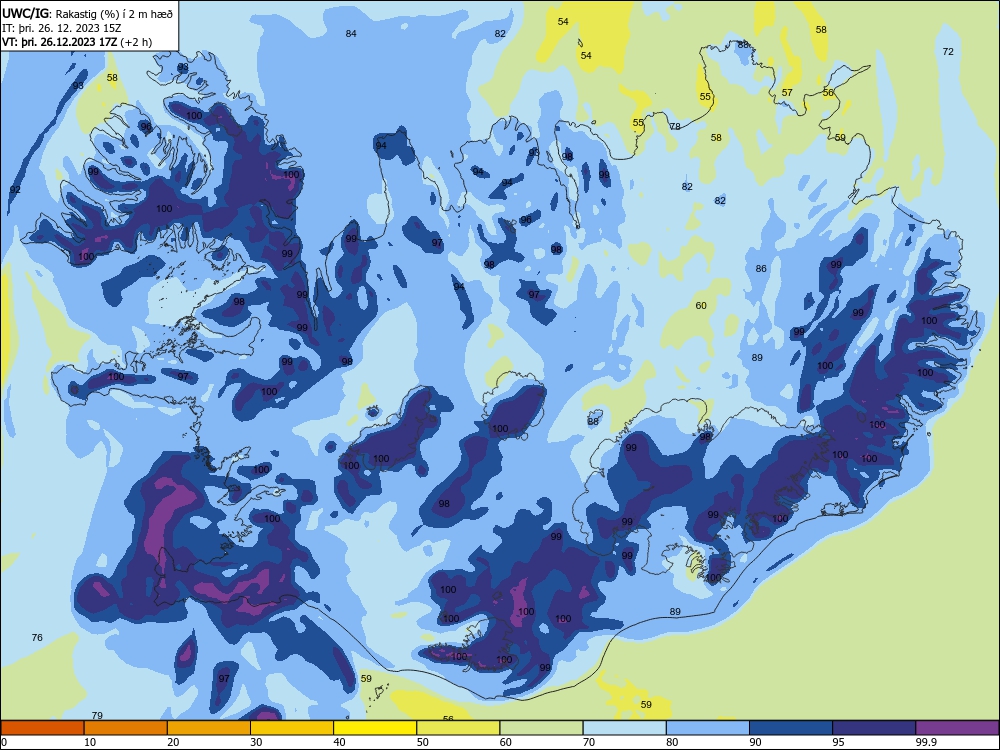
Task: Click legend tick label '50'
Action: click(423, 742)
